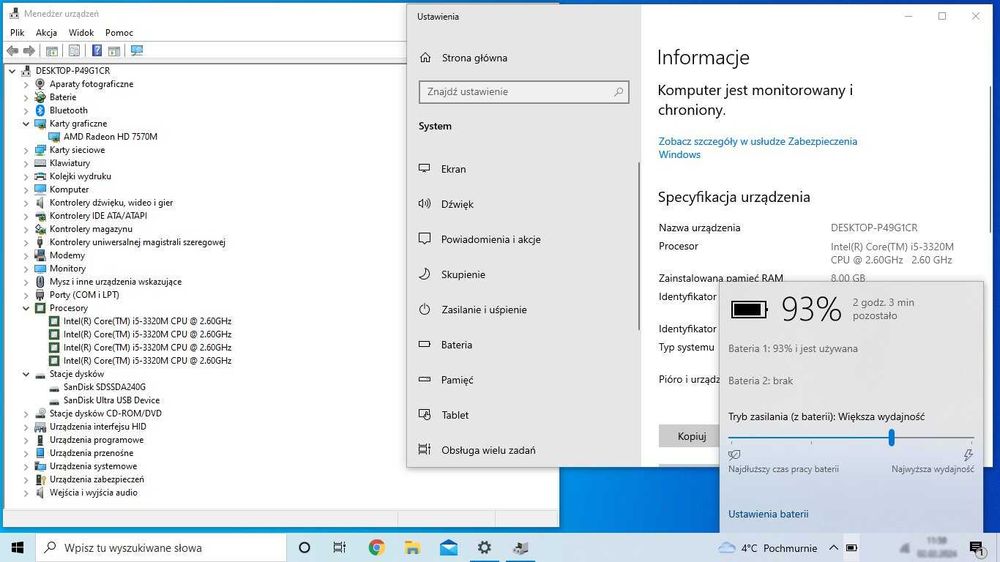Click the Bluetooth icon in device tree

pos(40,110)
